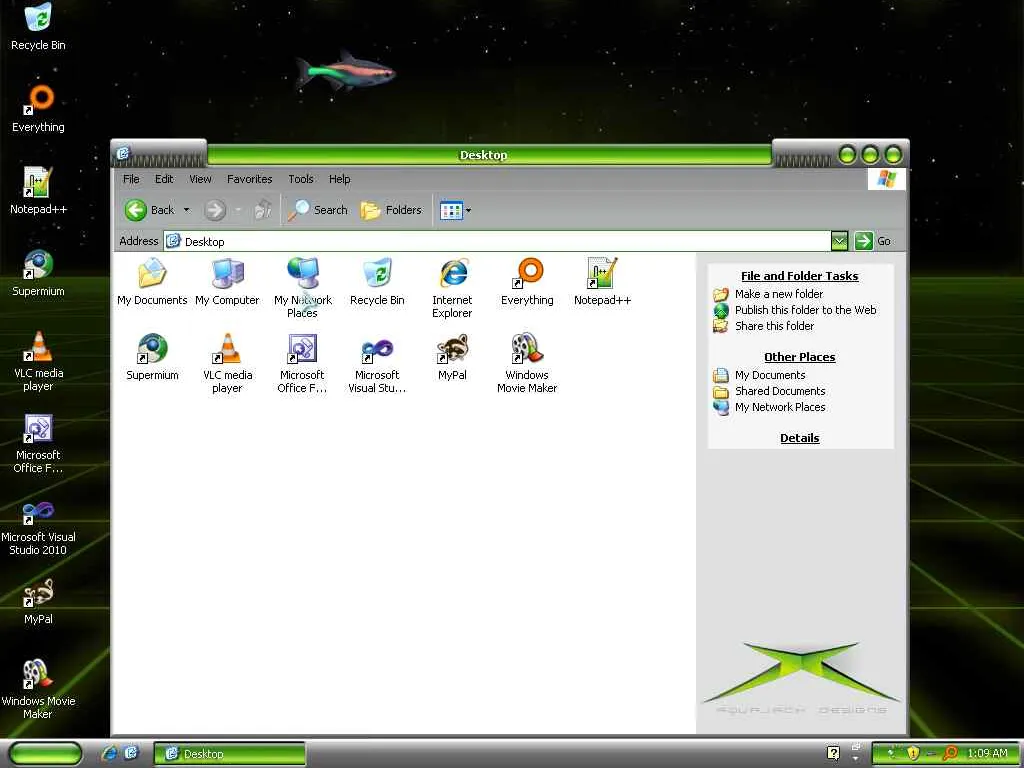Click the help question mark icon on the taskbar
Image resolution: width=1024 pixels, height=768 pixels.
coord(833,753)
